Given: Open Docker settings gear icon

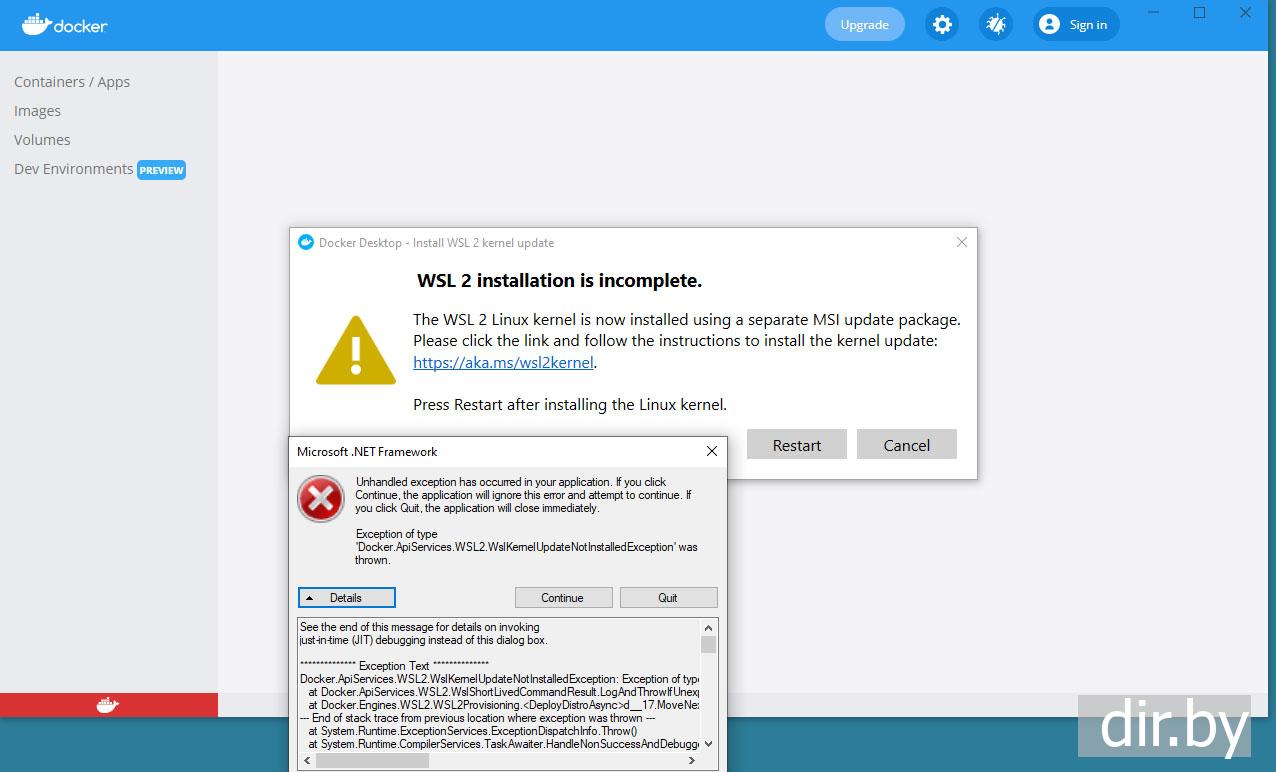Looking at the screenshot, I should click(941, 24).
